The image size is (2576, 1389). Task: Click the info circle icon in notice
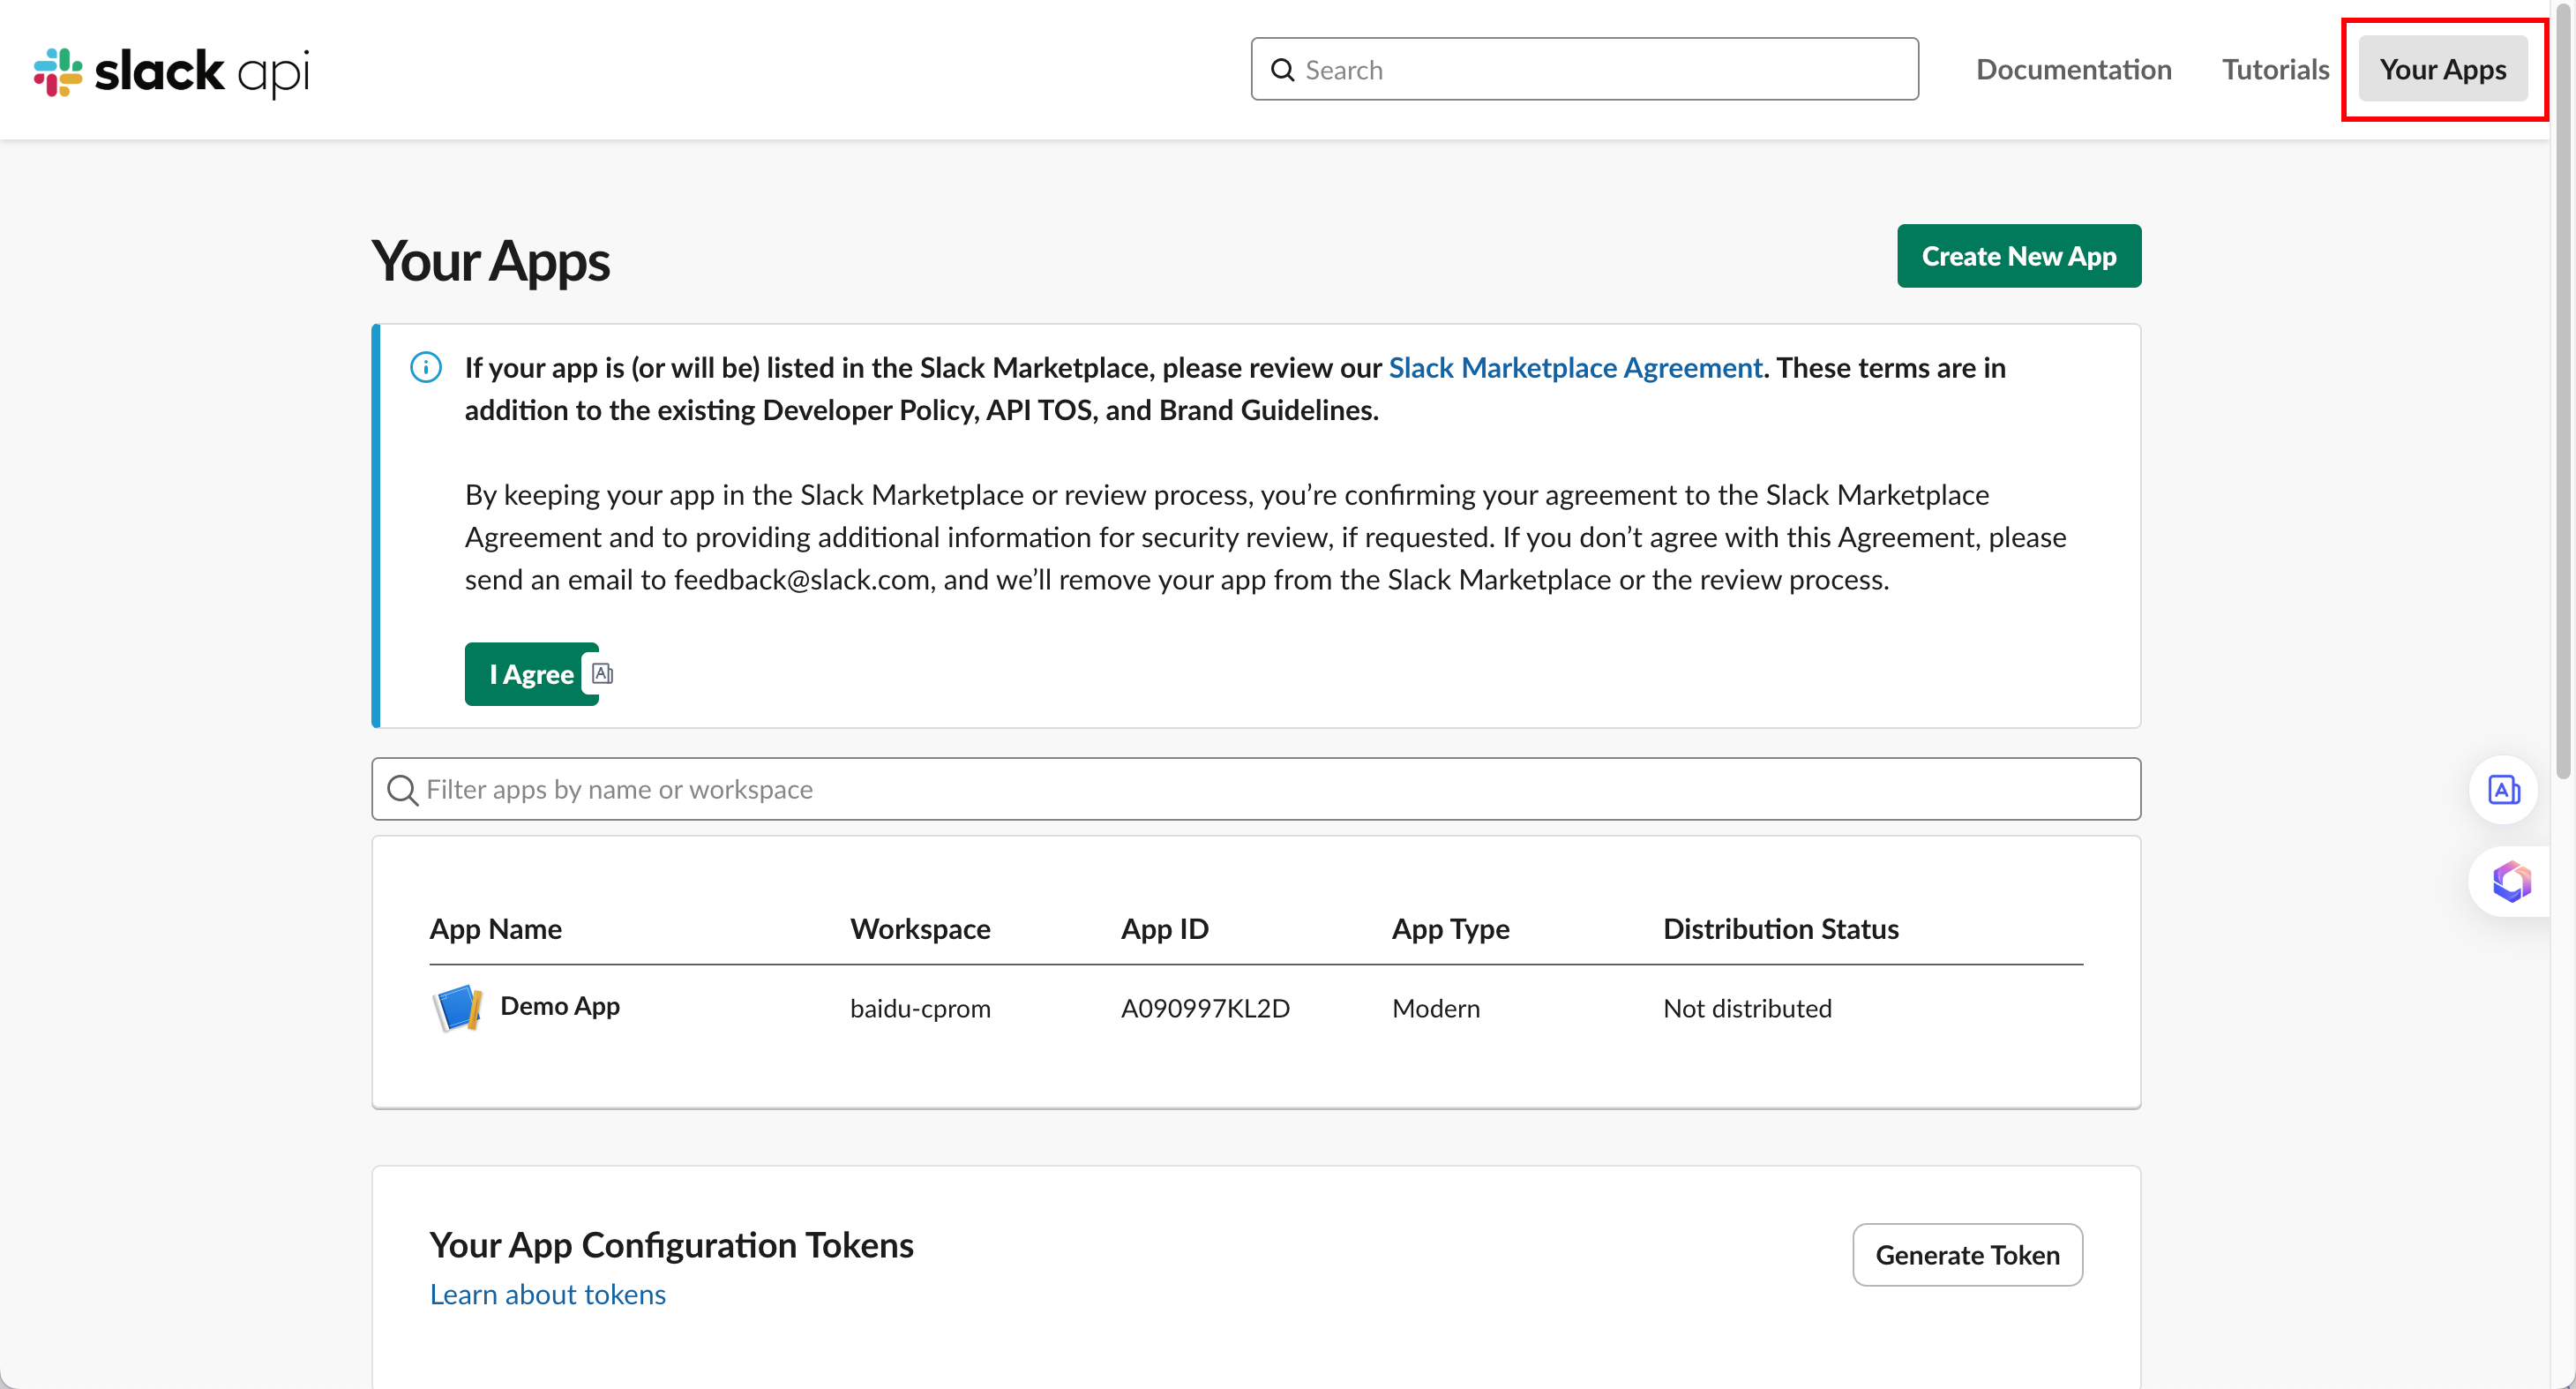(426, 367)
